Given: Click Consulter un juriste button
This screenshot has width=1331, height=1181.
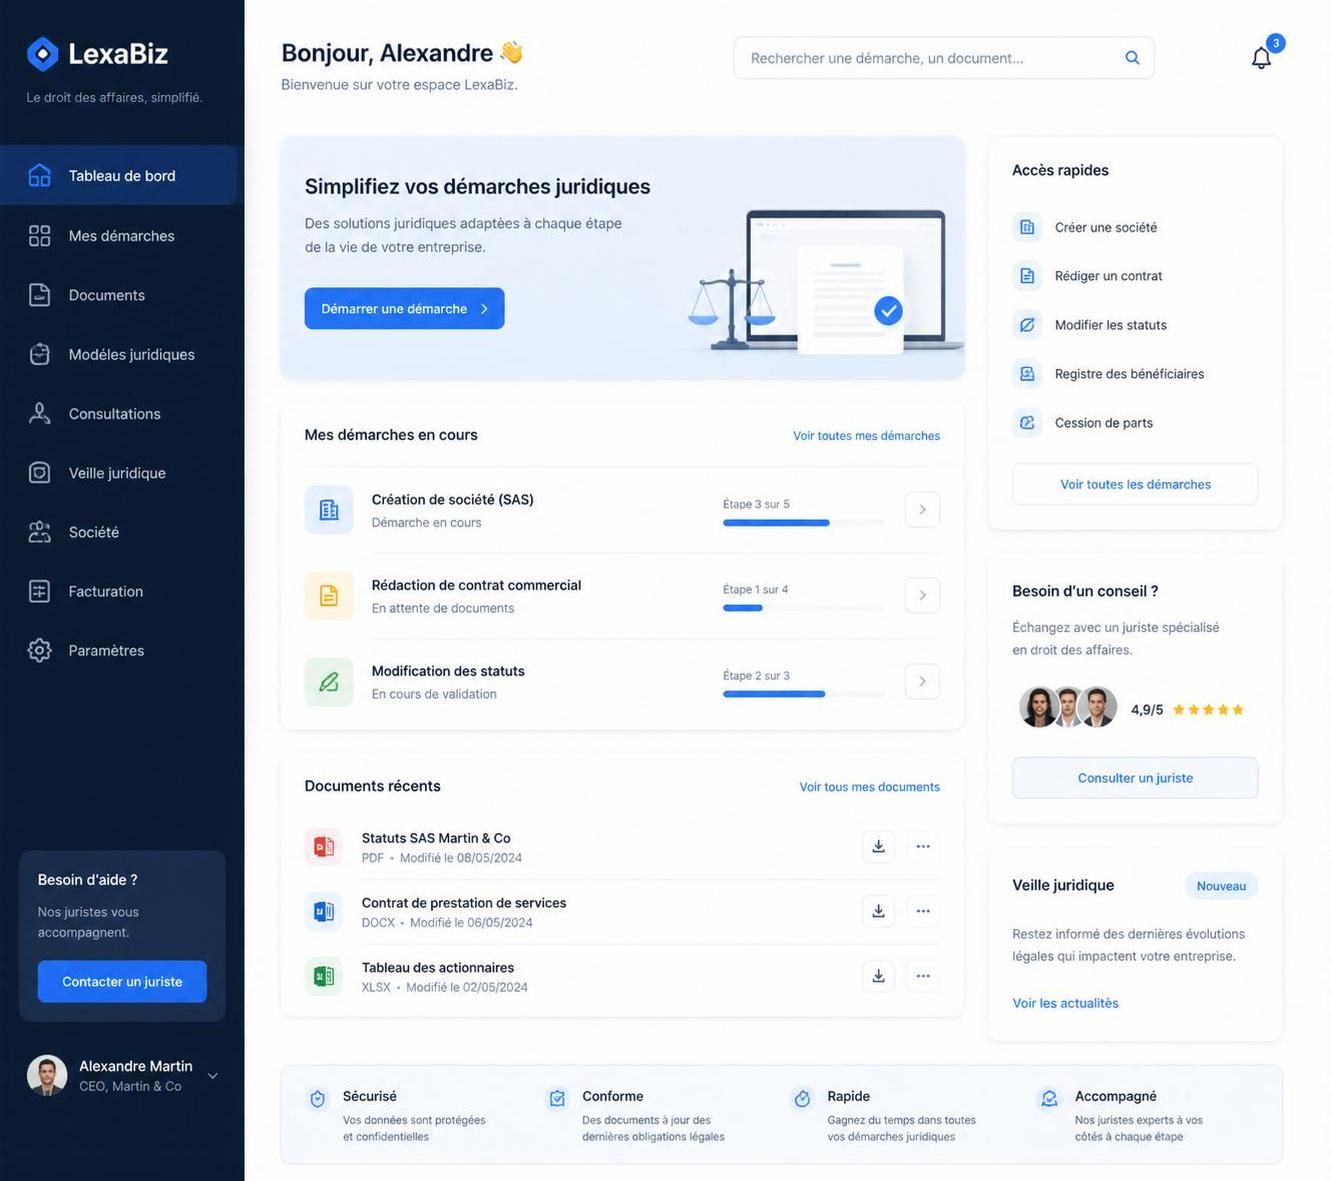Looking at the screenshot, I should (1135, 778).
